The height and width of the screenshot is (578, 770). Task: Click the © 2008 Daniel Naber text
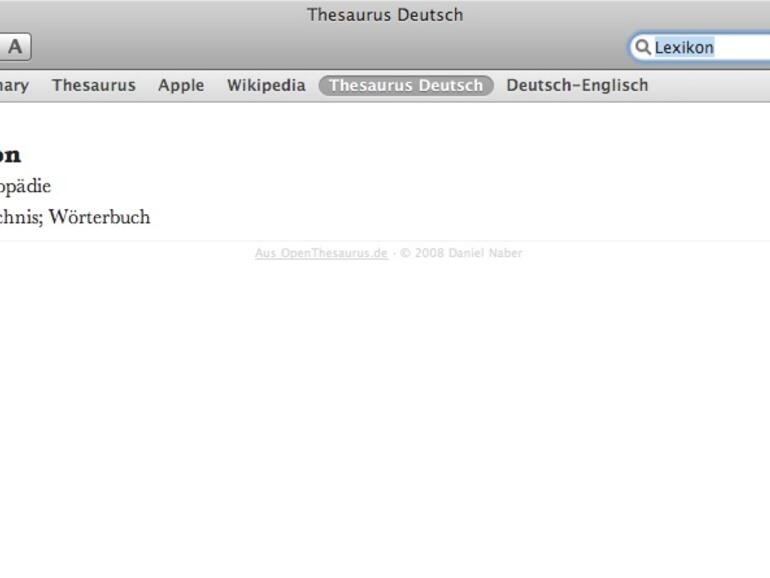click(461, 253)
